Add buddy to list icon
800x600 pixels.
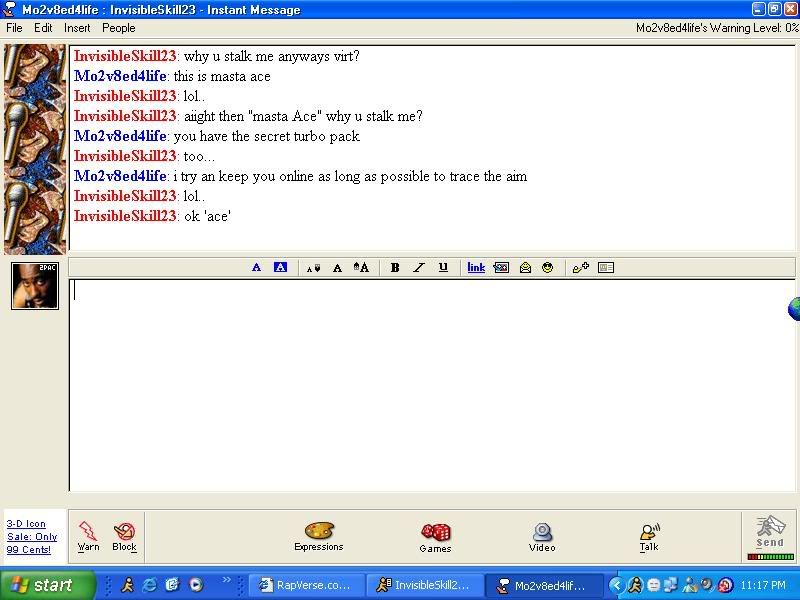click(x=581, y=267)
